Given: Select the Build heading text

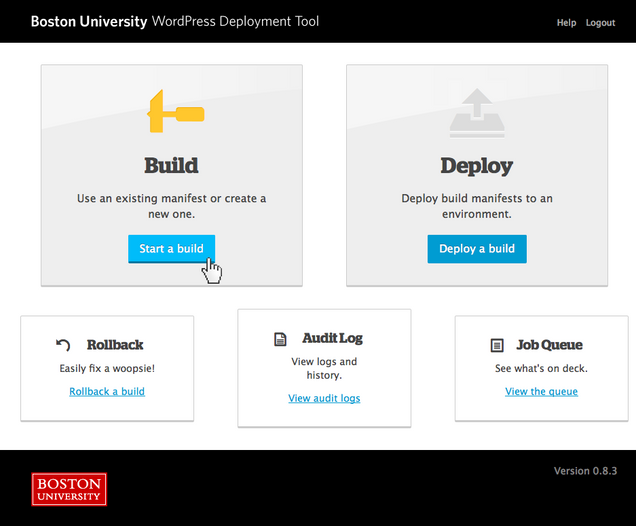Looking at the screenshot, I should [x=171, y=166].
